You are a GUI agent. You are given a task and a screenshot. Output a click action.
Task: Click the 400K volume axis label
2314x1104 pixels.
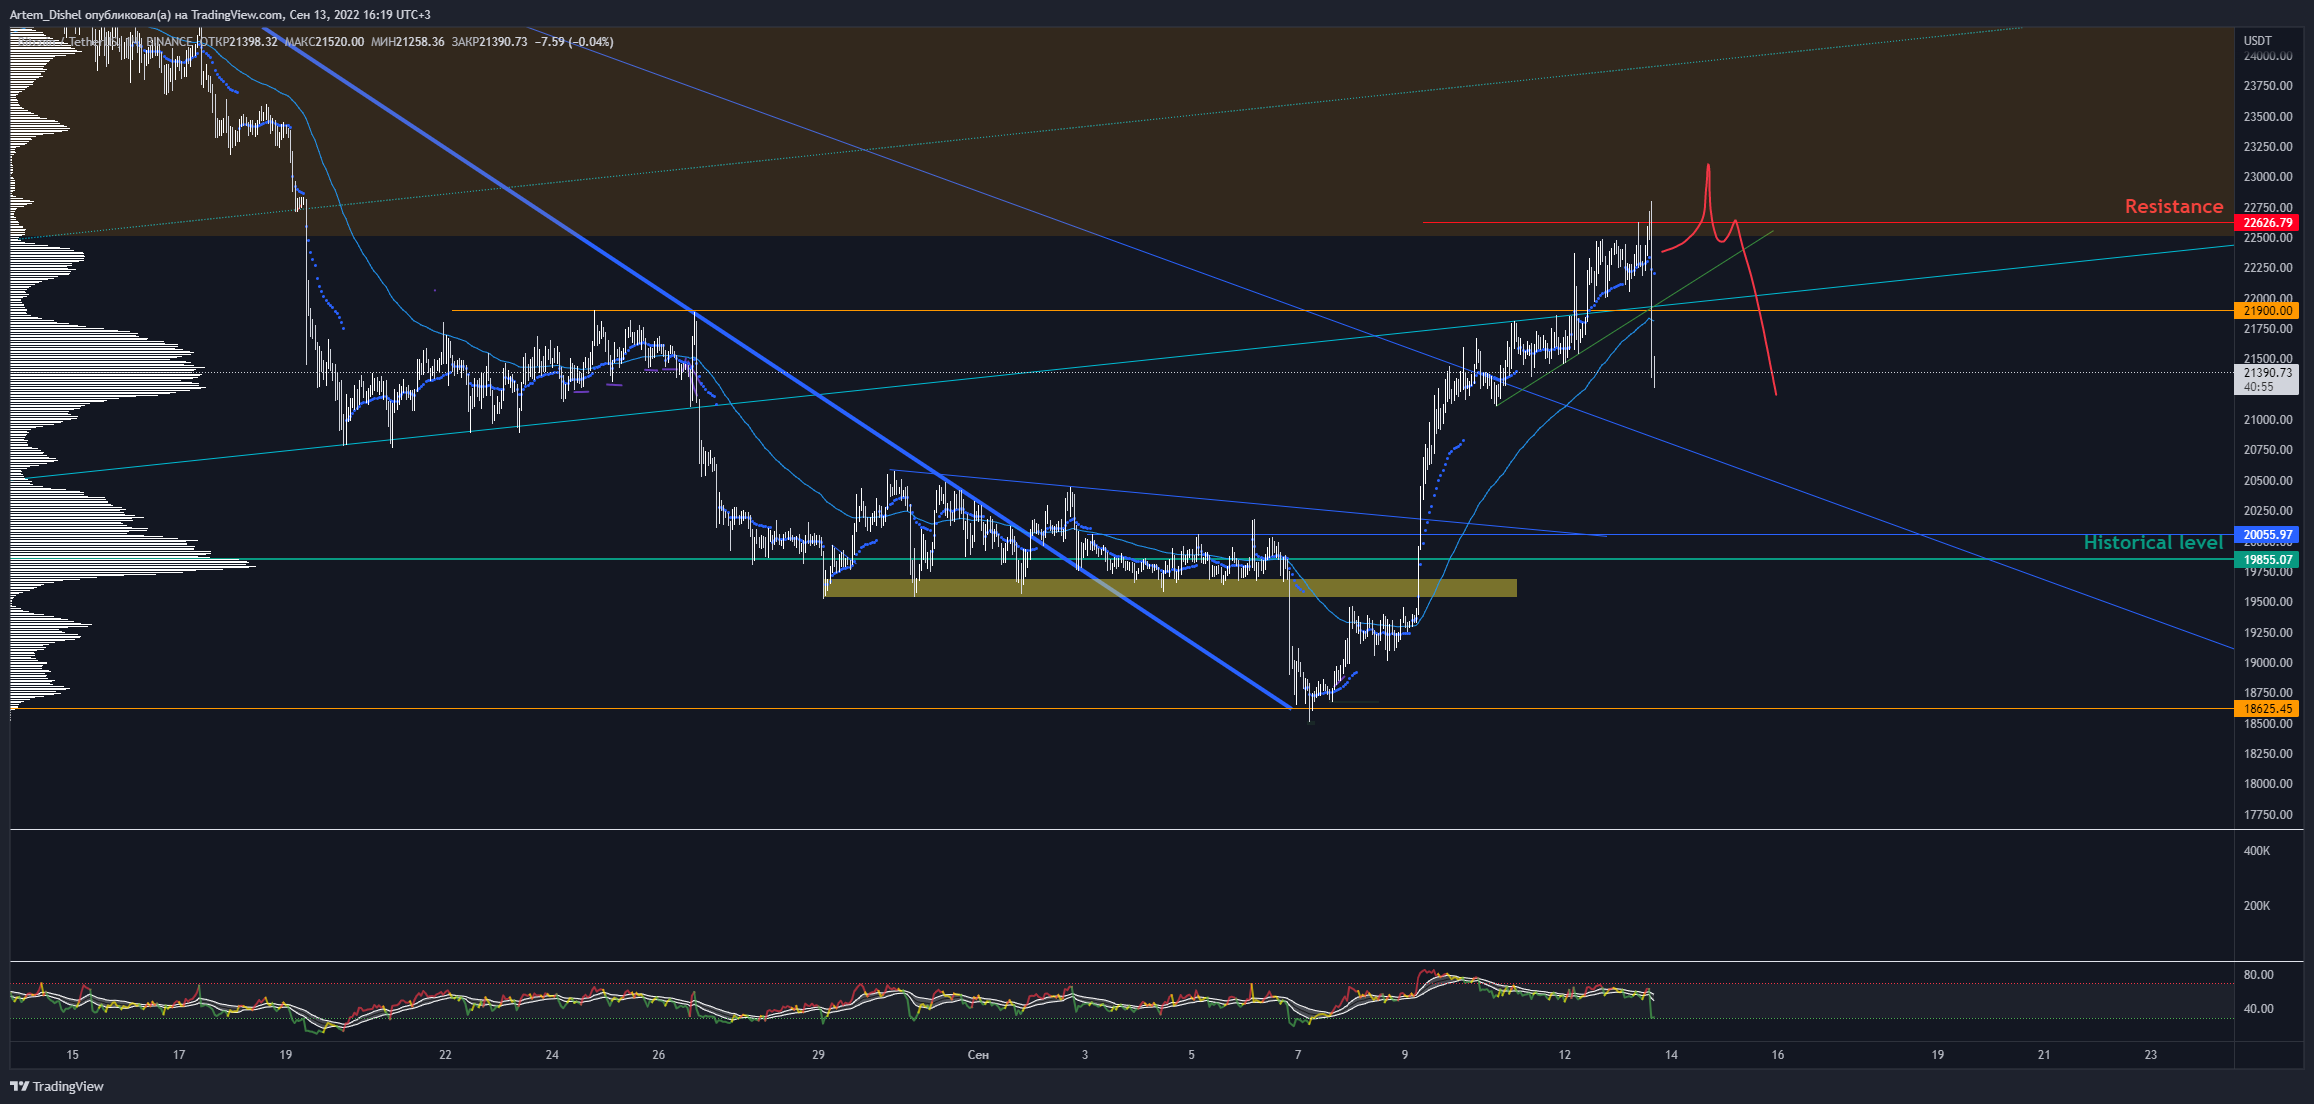click(x=2257, y=851)
